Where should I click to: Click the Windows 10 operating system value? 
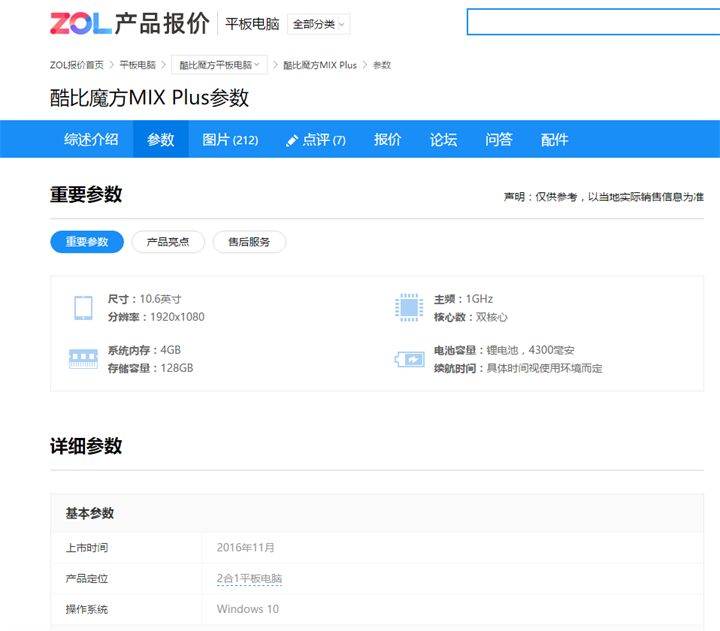click(x=248, y=609)
